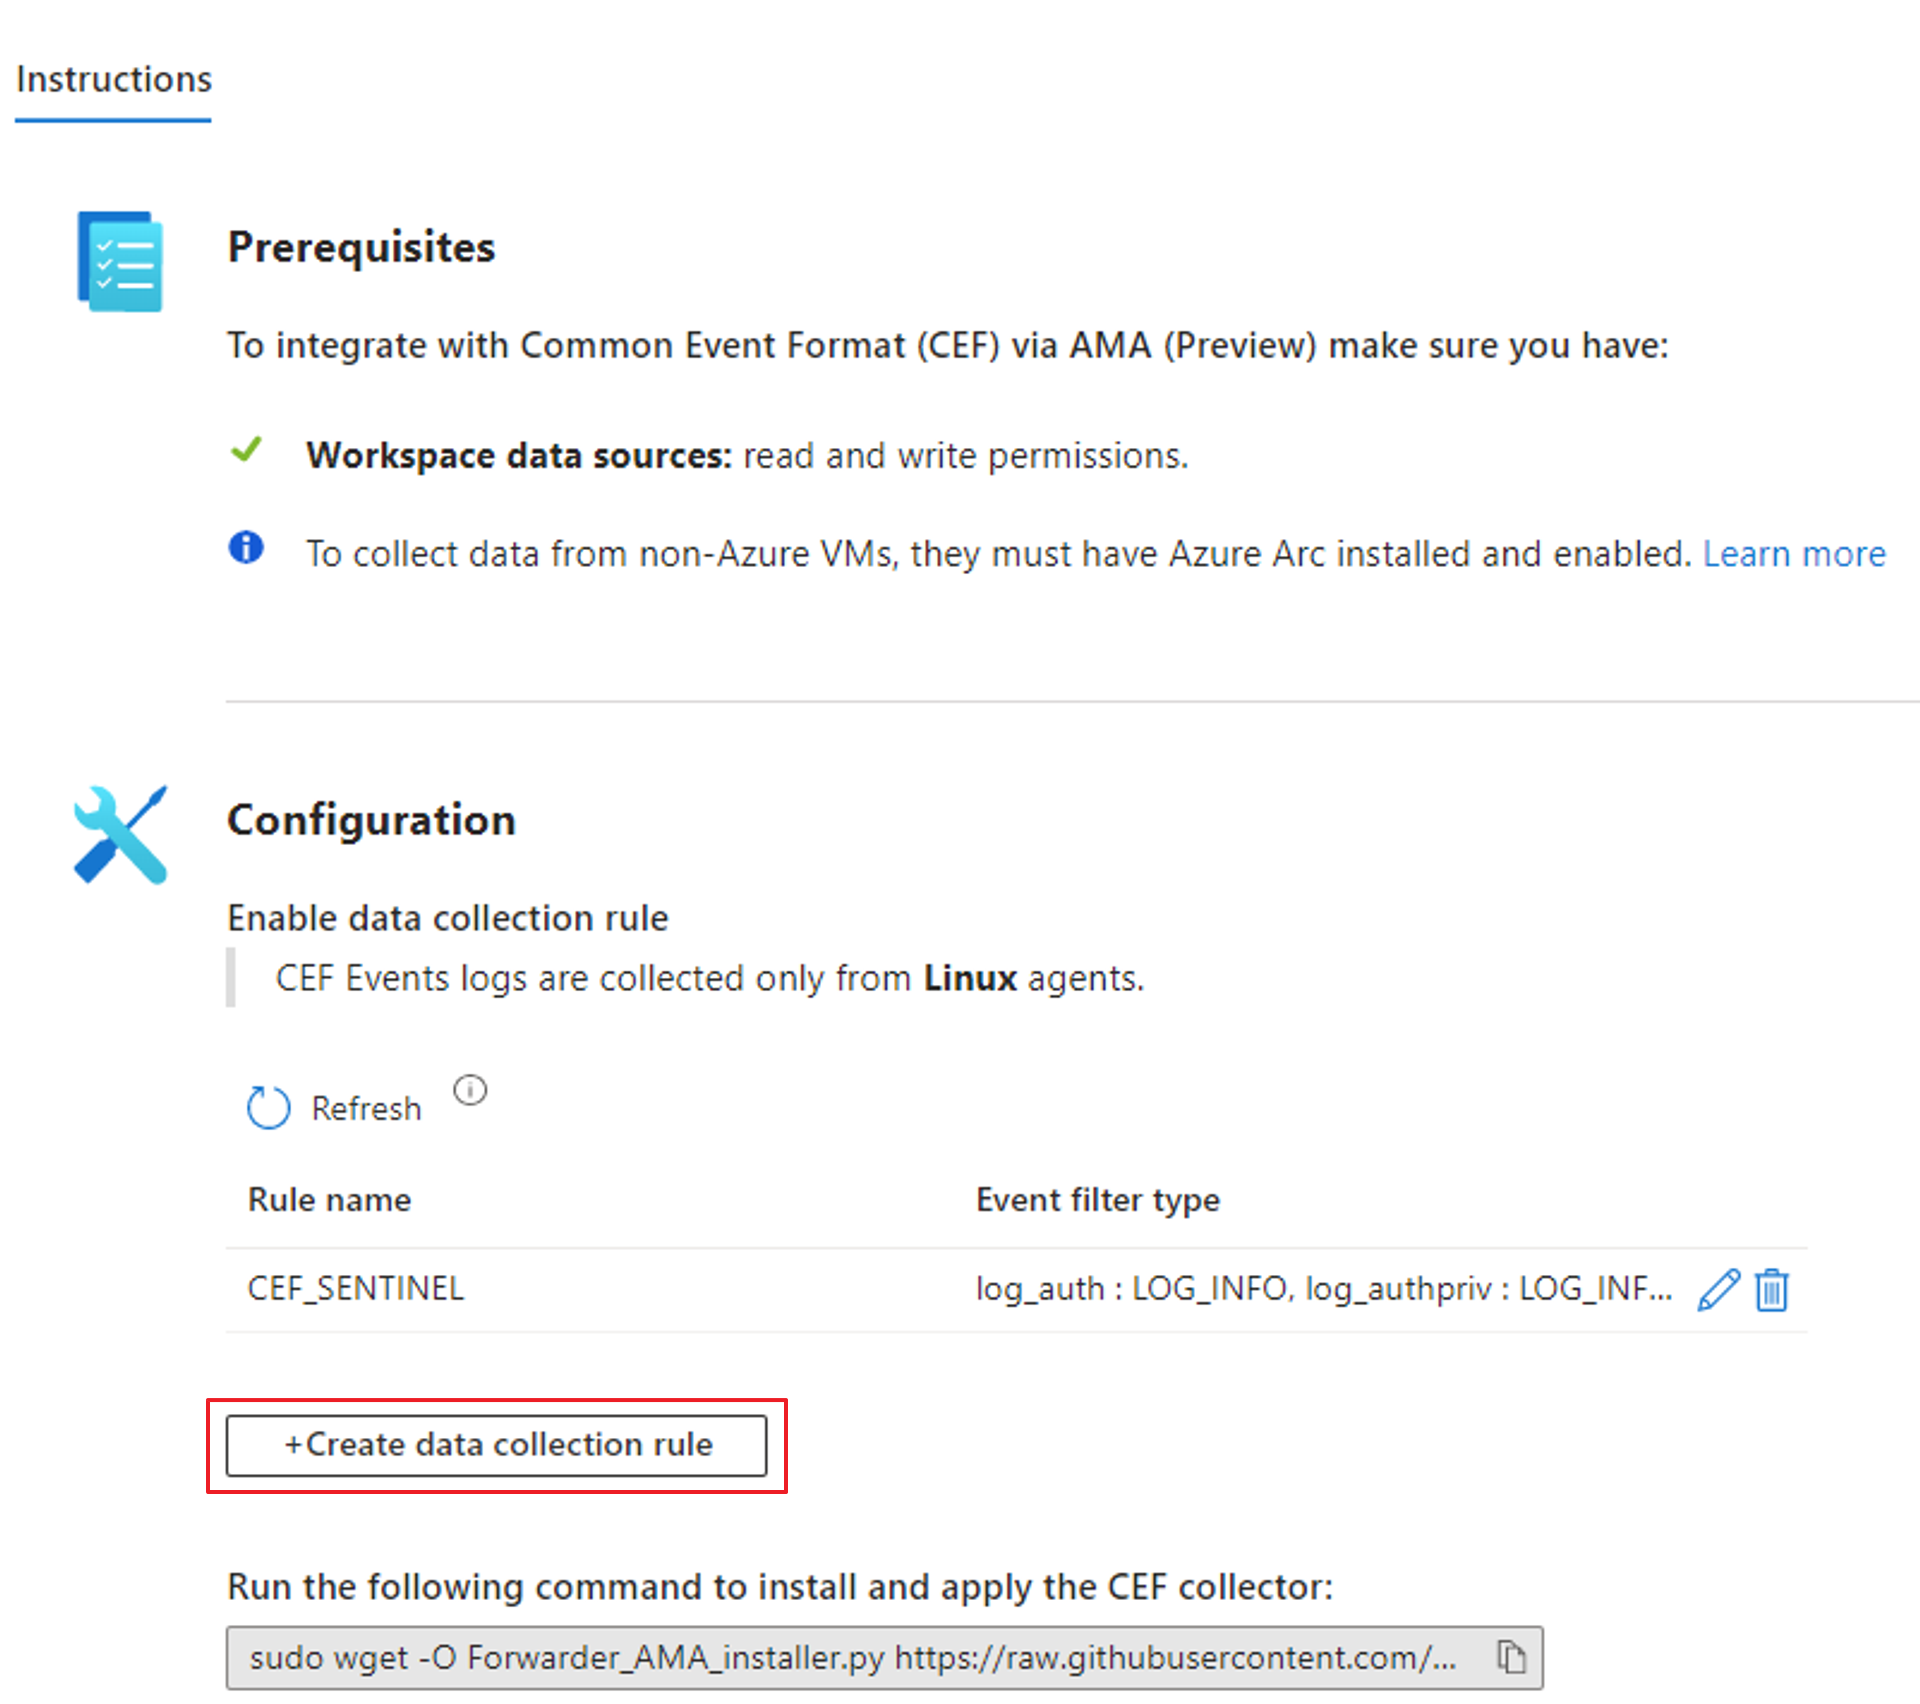Click the green checkmark permission icon
Screen dimensions: 1920x1704
246,451
